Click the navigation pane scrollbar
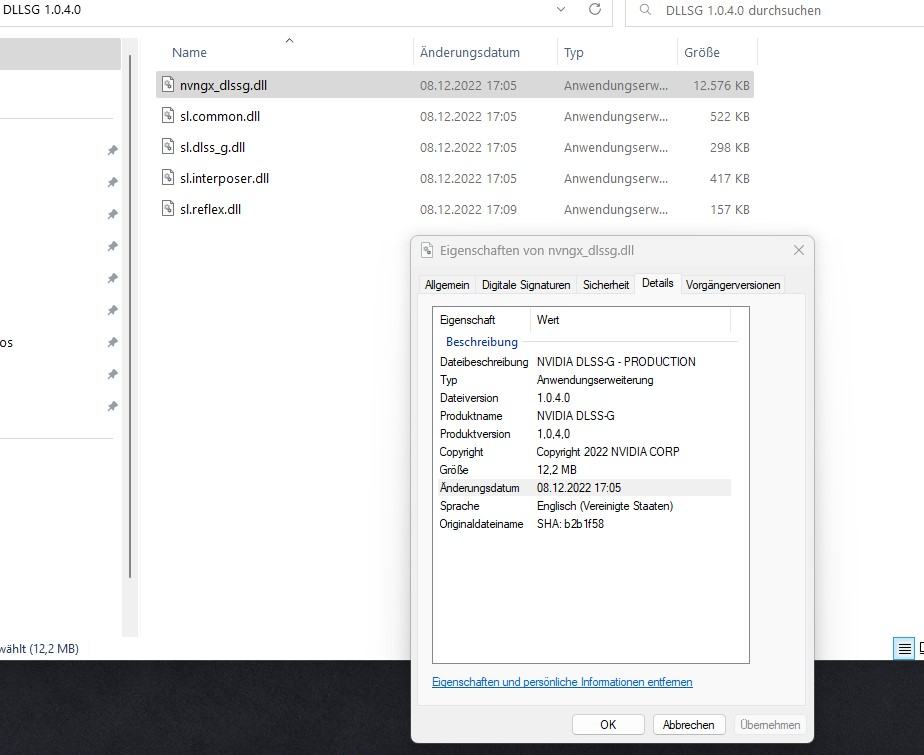The image size is (924, 755). point(130,316)
